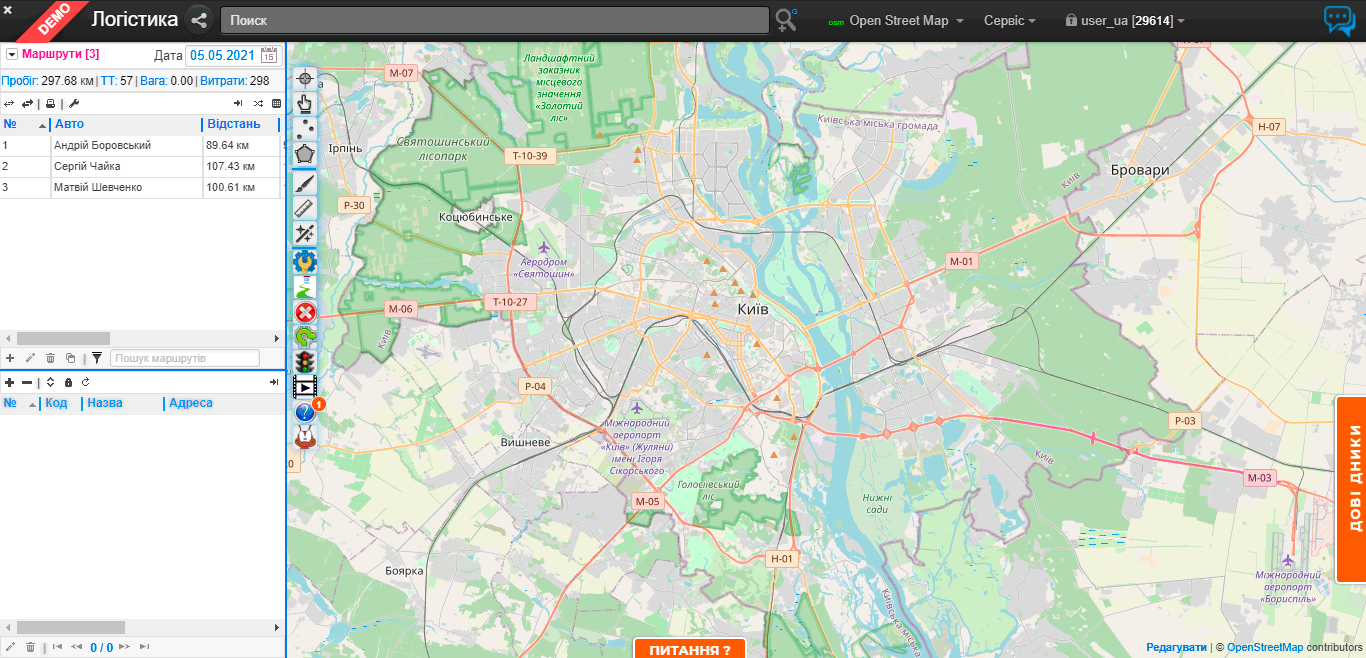
Task: Open the Сервіс menu
Action: (x=1009, y=21)
